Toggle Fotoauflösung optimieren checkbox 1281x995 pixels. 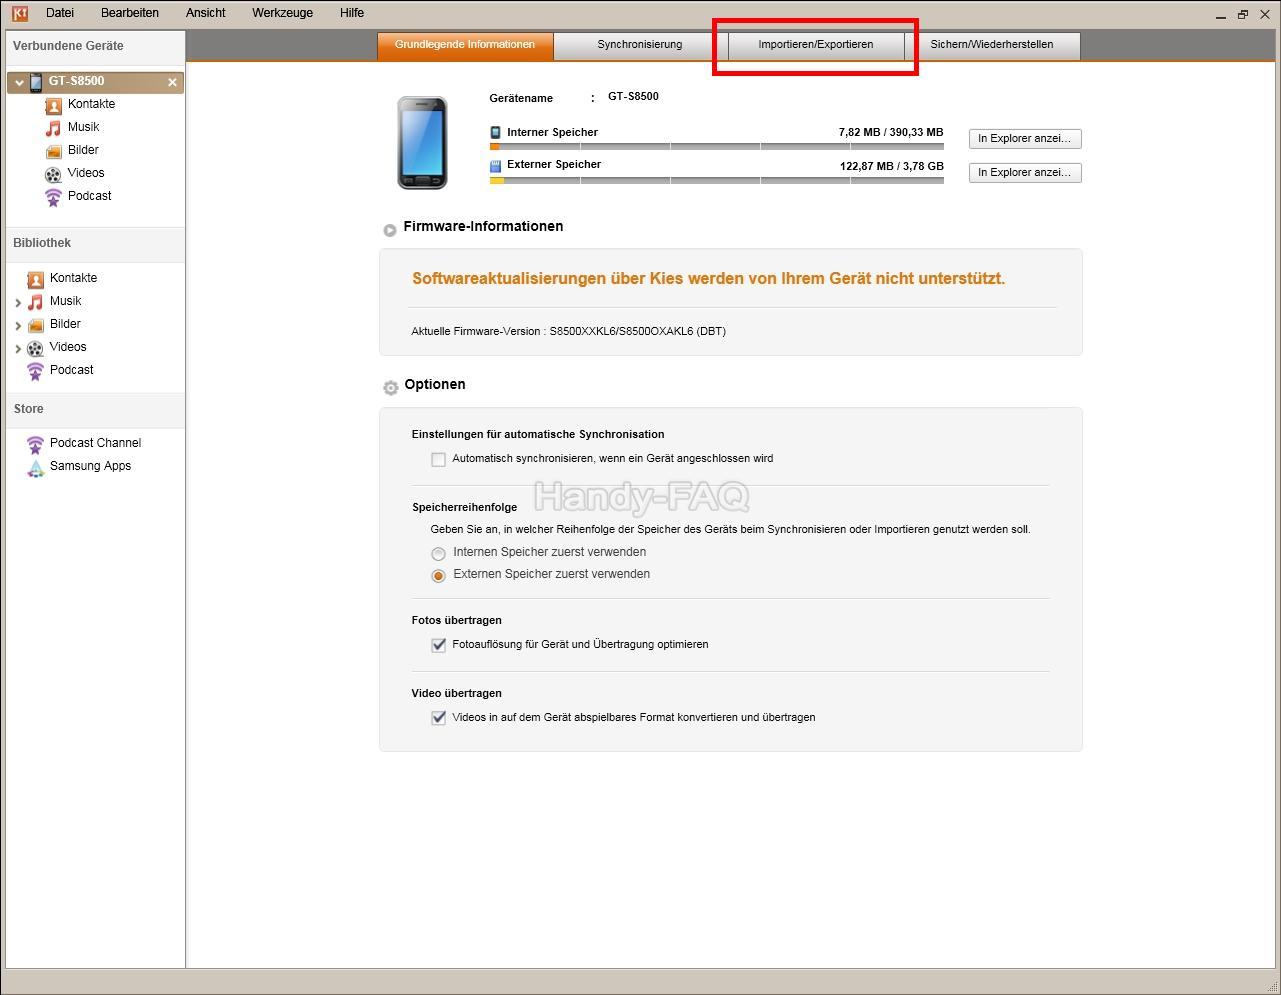pos(438,645)
